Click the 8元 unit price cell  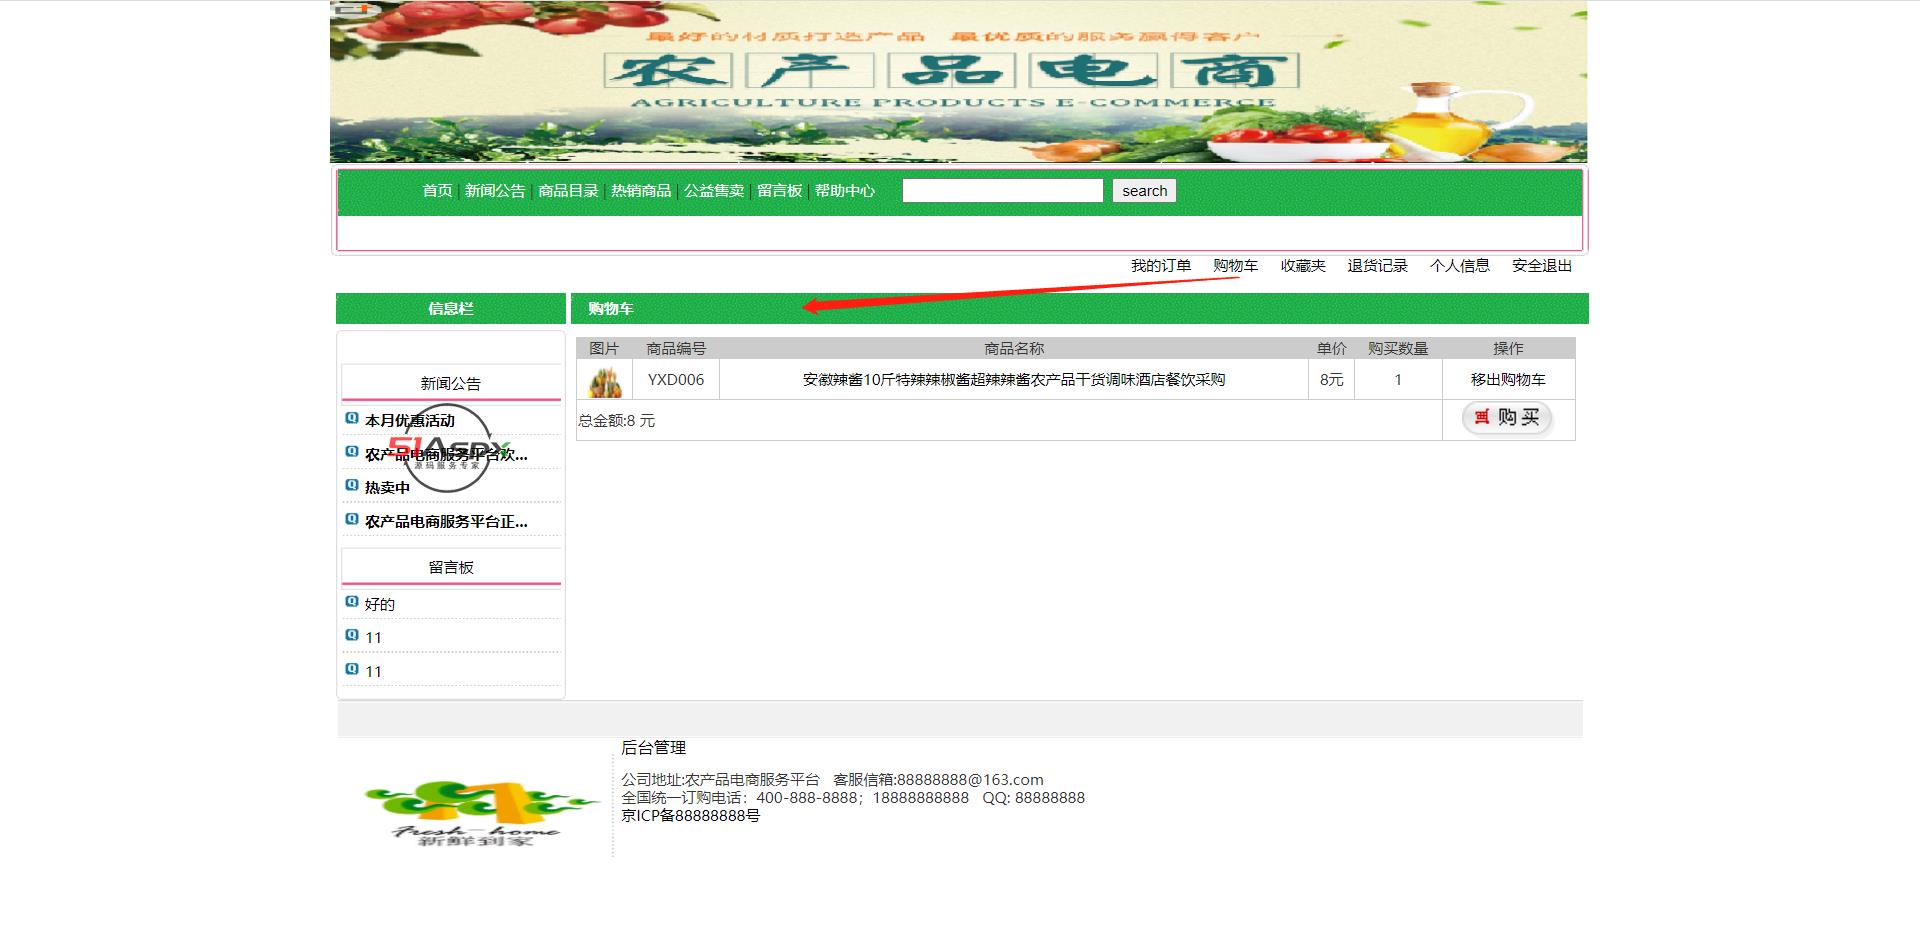pos(1331,380)
